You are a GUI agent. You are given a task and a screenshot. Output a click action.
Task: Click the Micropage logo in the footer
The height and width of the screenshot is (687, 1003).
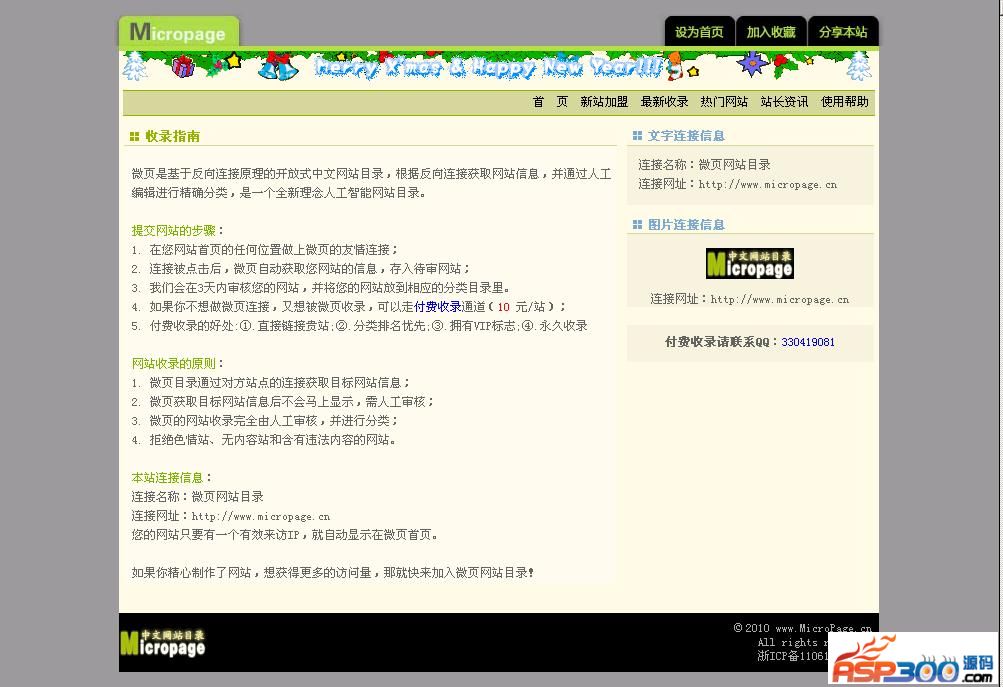163,643
